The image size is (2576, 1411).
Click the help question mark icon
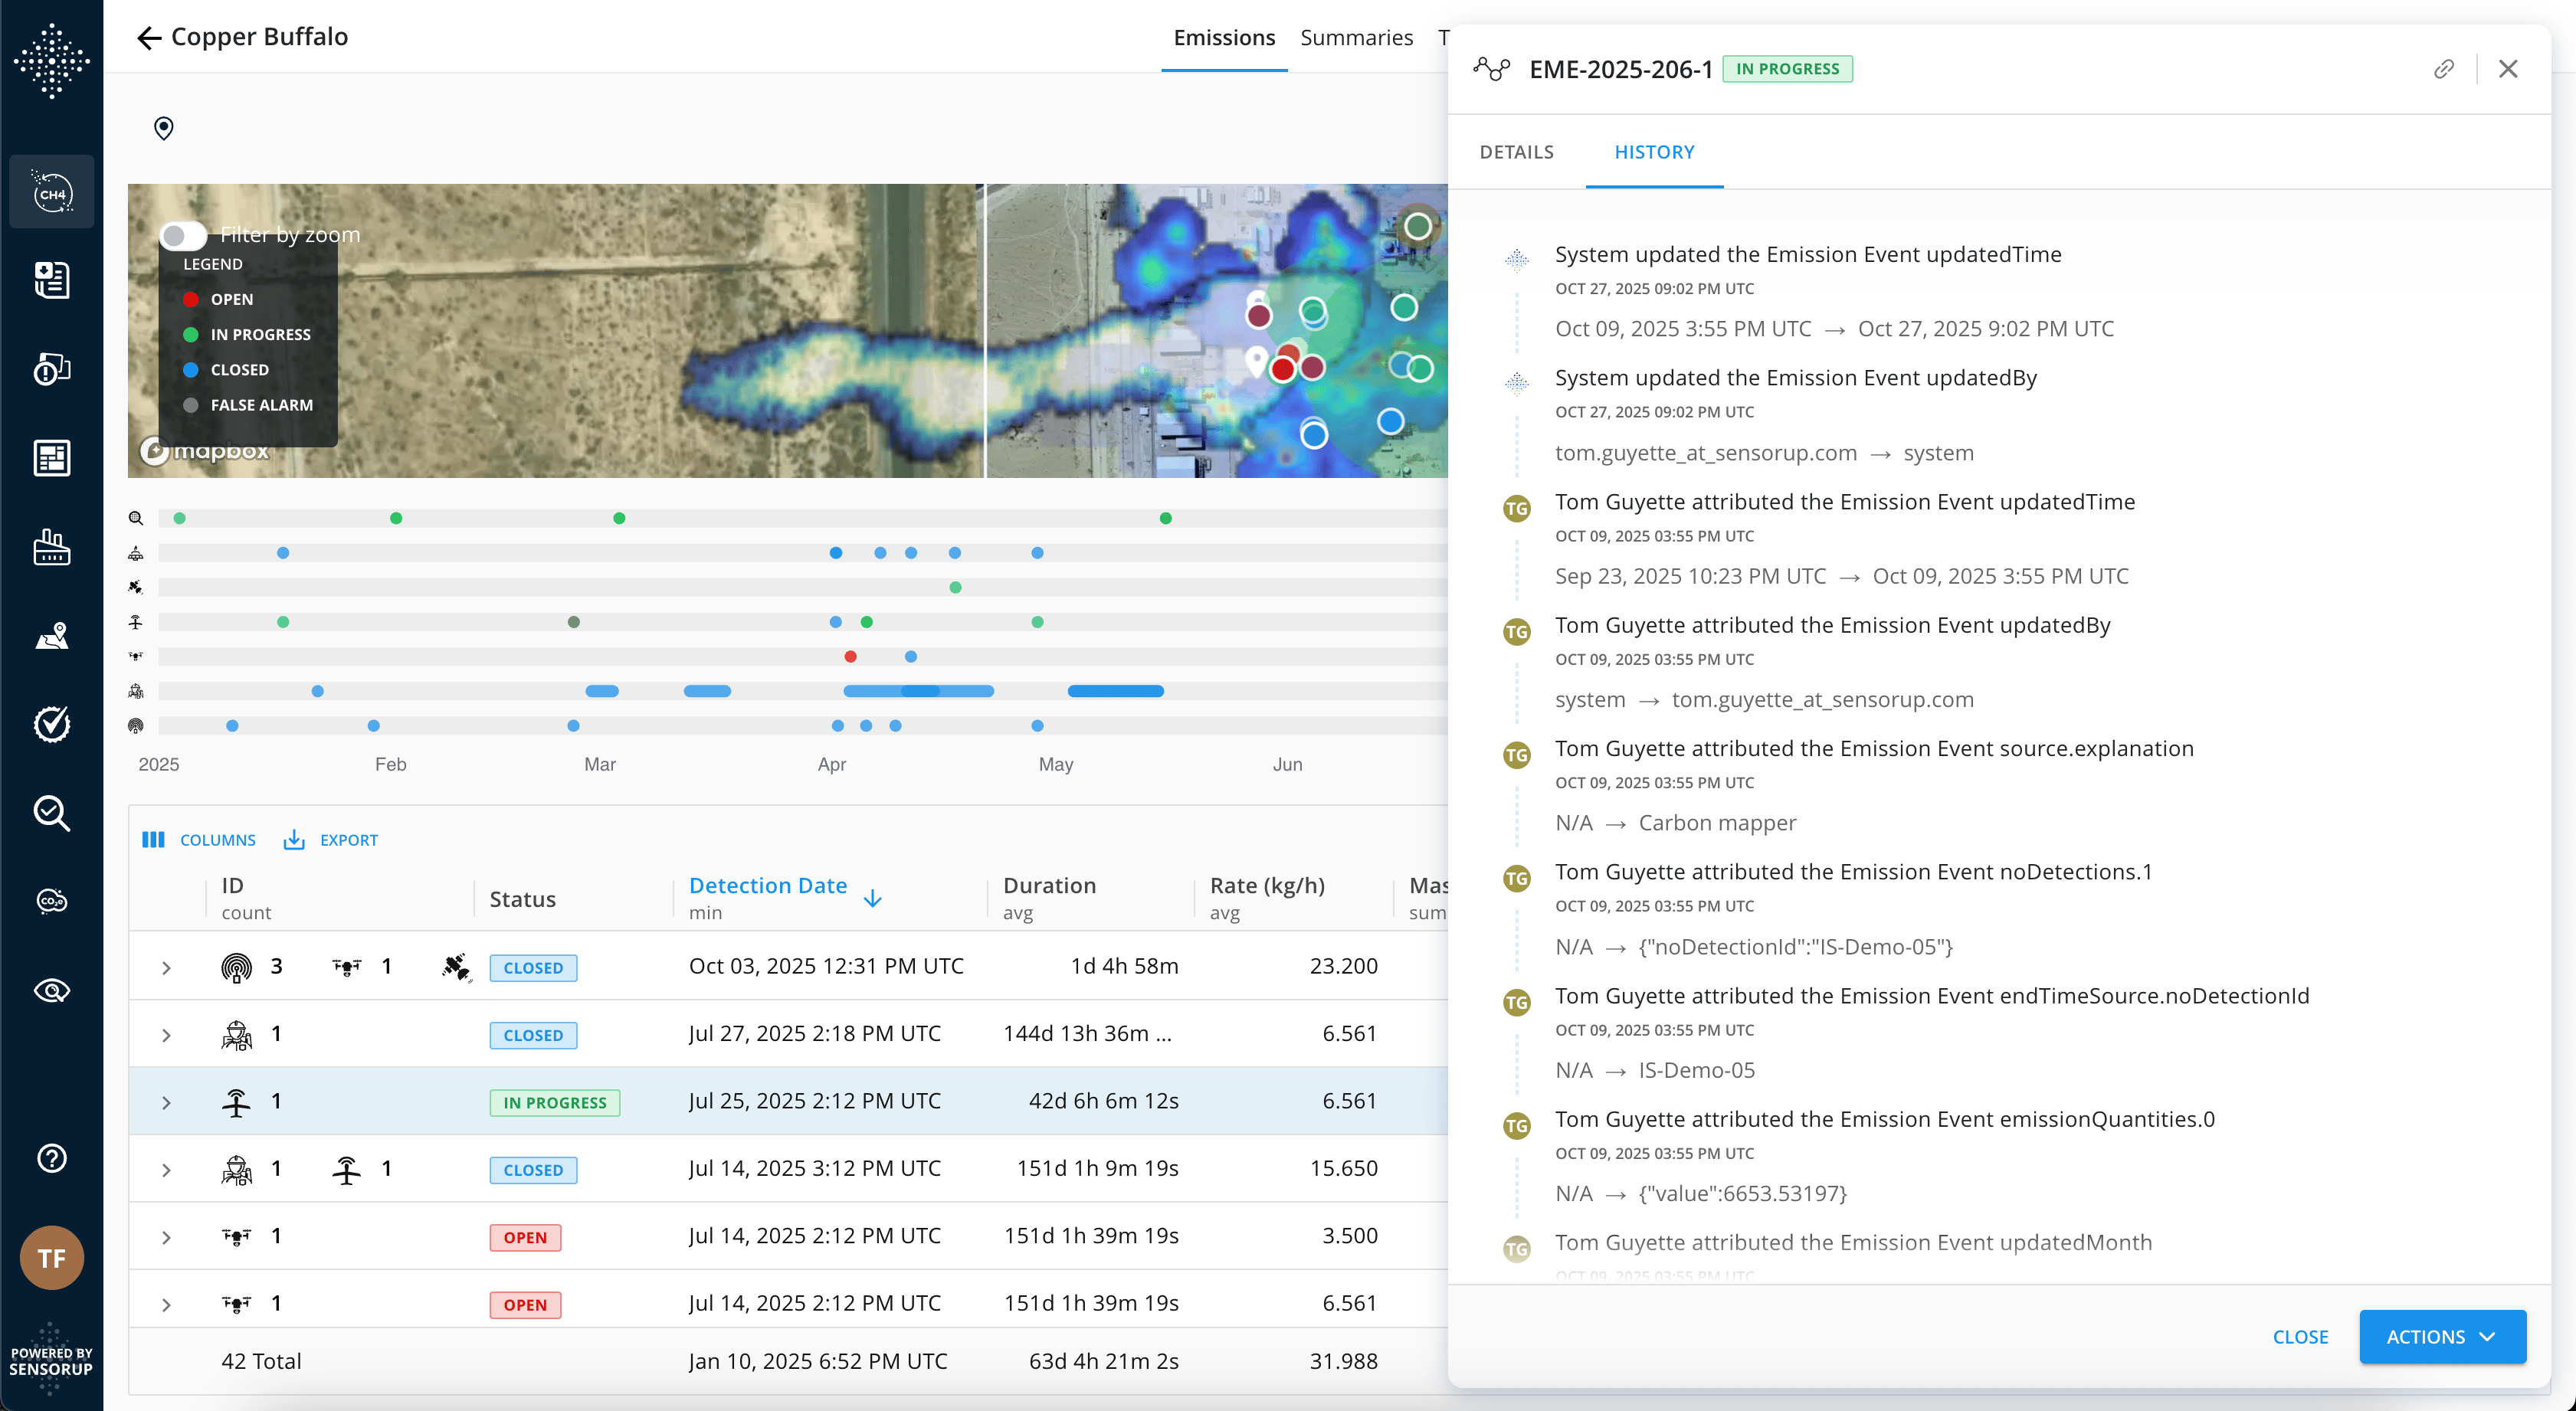pos(52,1158)
